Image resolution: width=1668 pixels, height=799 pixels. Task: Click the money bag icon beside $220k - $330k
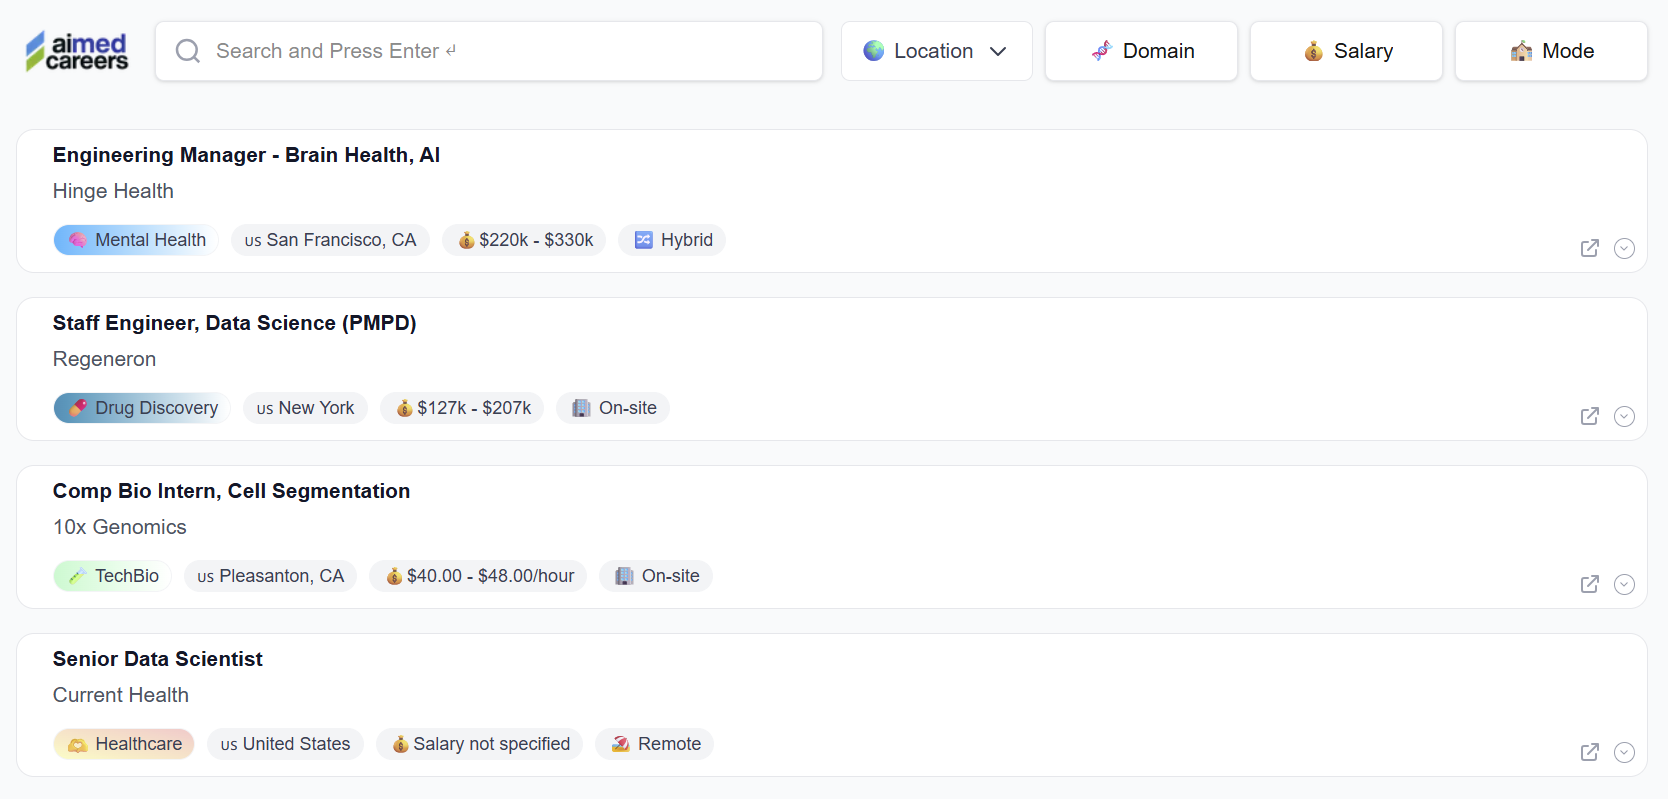click(x=466, y=240)
